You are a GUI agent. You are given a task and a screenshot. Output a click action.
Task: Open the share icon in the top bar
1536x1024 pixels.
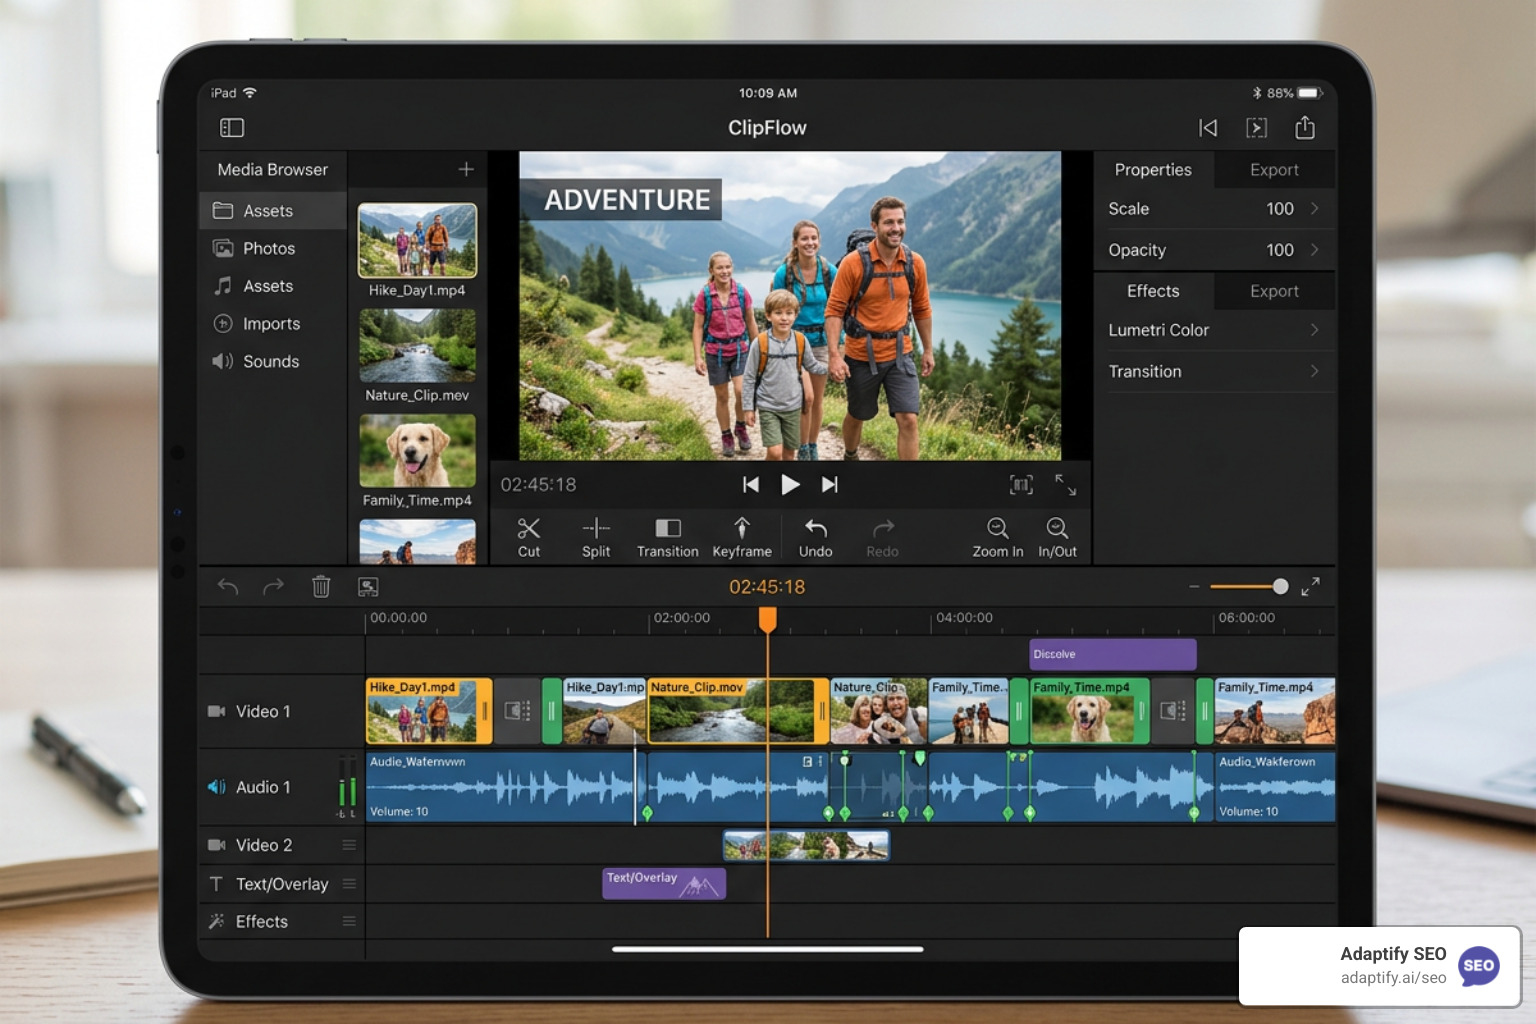coord(1305,127)
